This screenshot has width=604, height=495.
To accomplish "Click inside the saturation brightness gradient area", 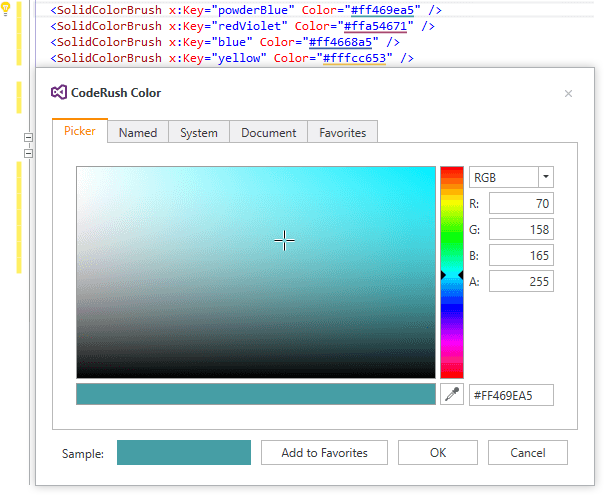I will [x=255, y=272].
